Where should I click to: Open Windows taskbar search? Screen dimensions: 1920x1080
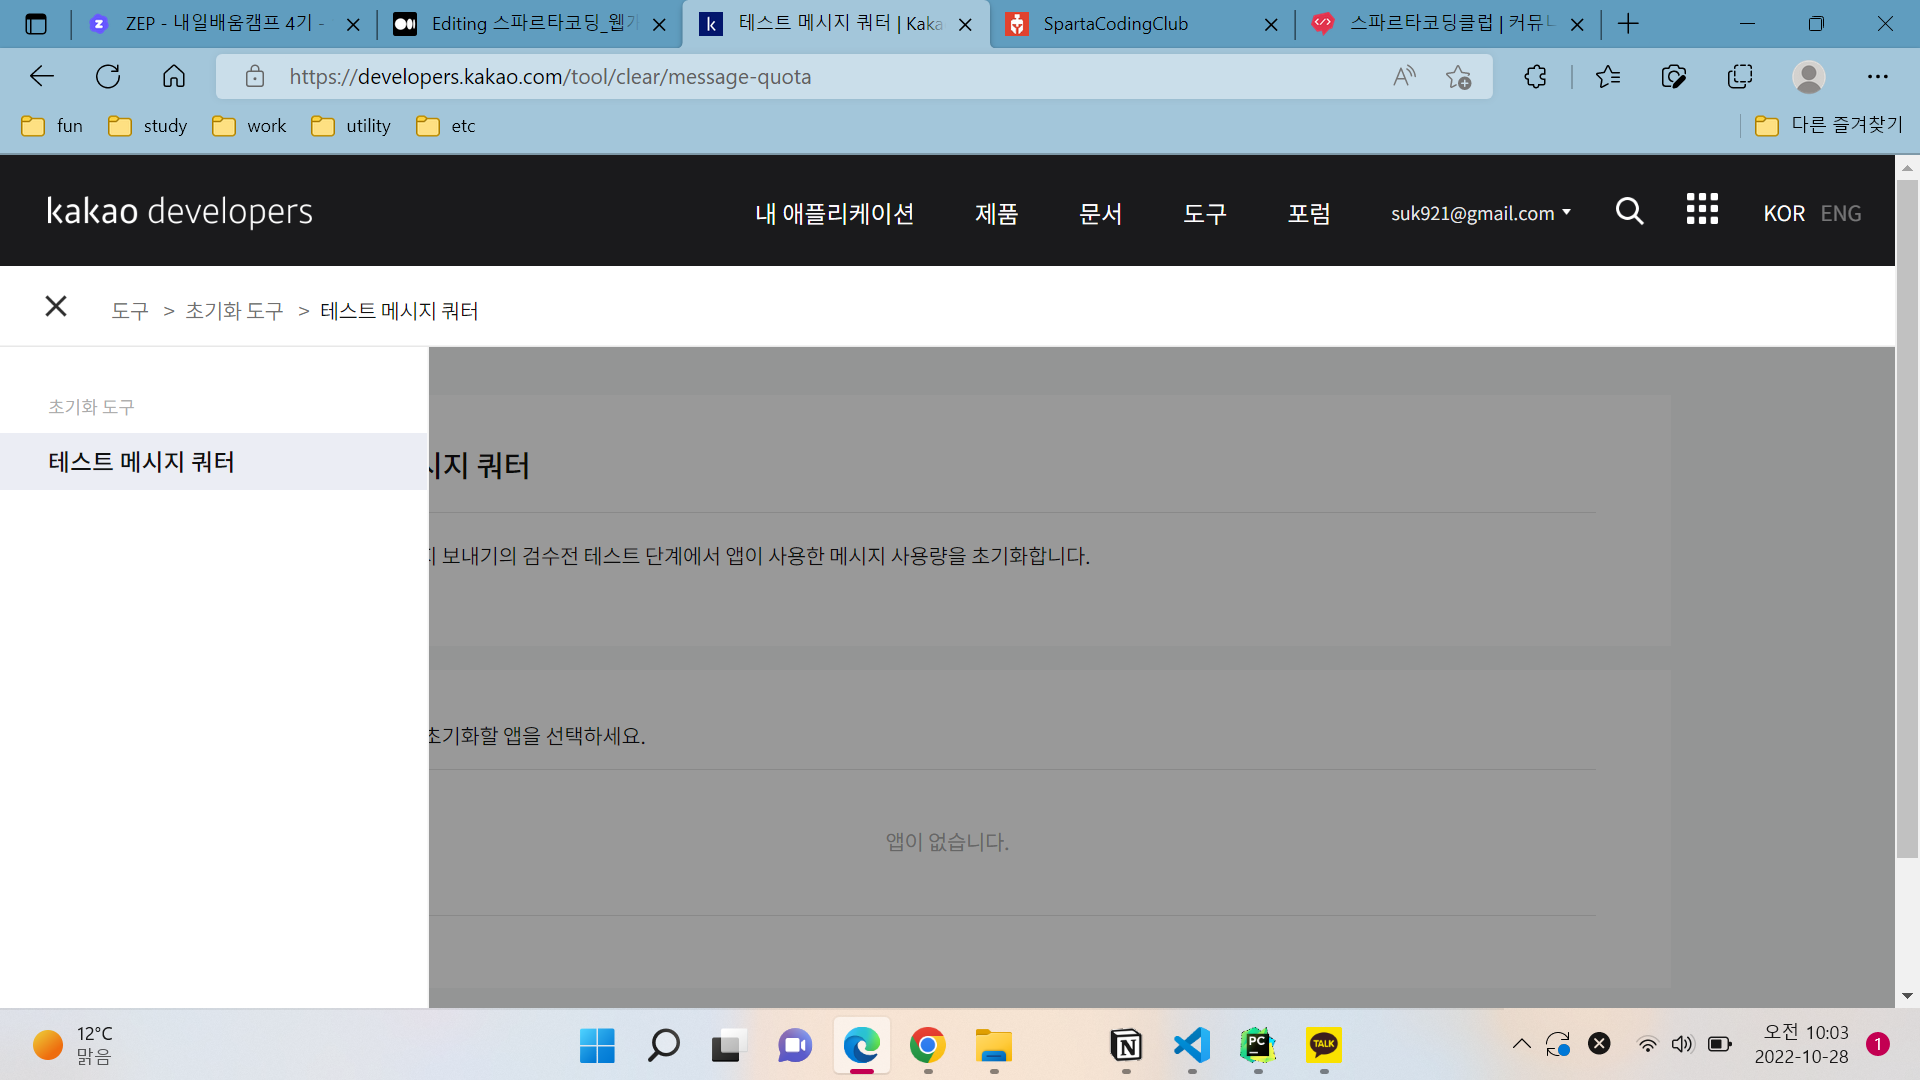tap(663, 1046)
